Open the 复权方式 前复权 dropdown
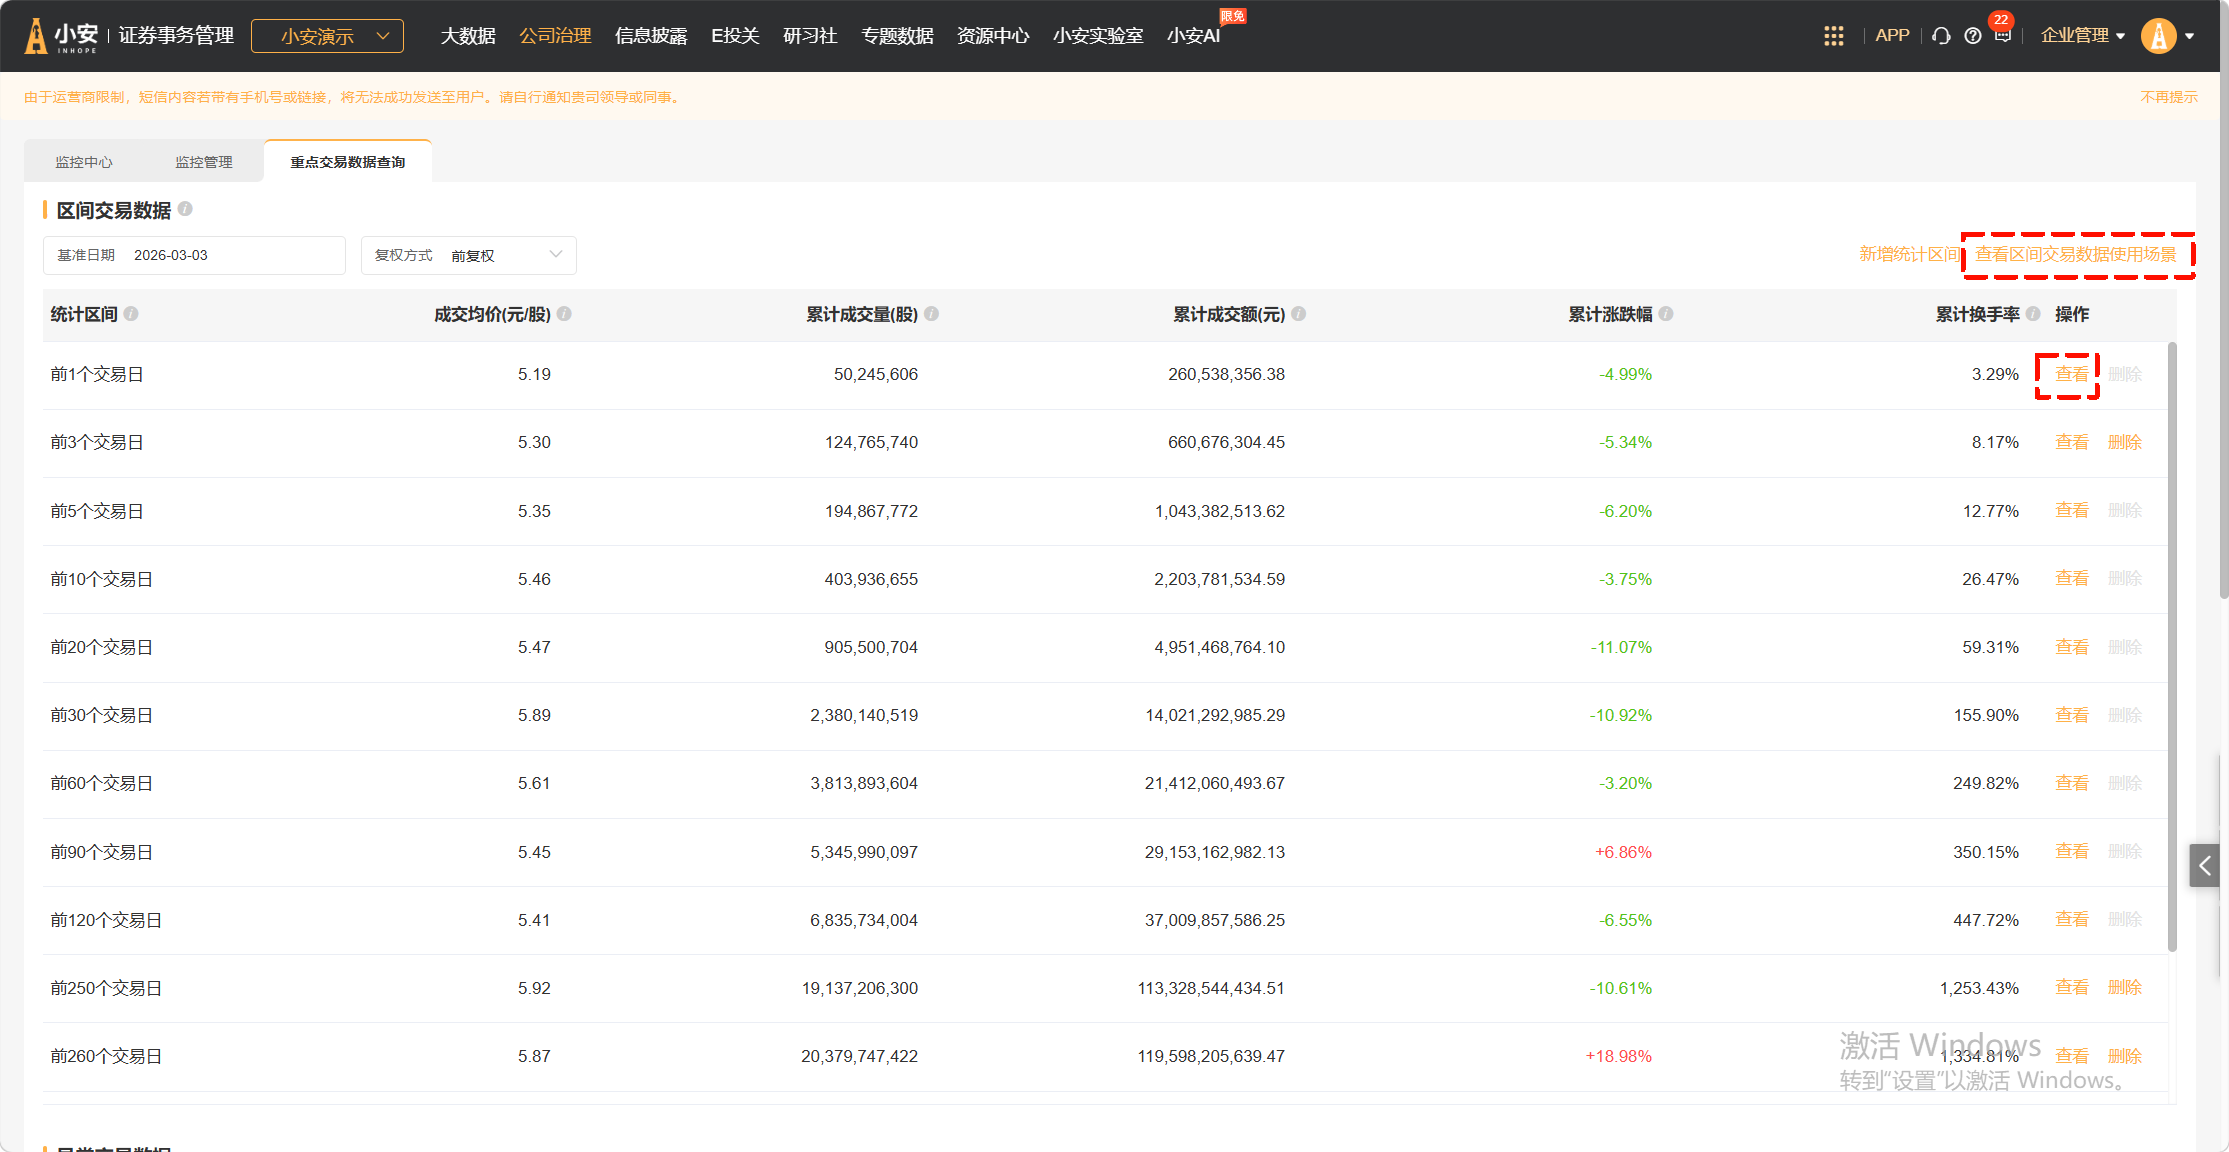Viewport: 2229px width, 1152px height. (468, 255)
